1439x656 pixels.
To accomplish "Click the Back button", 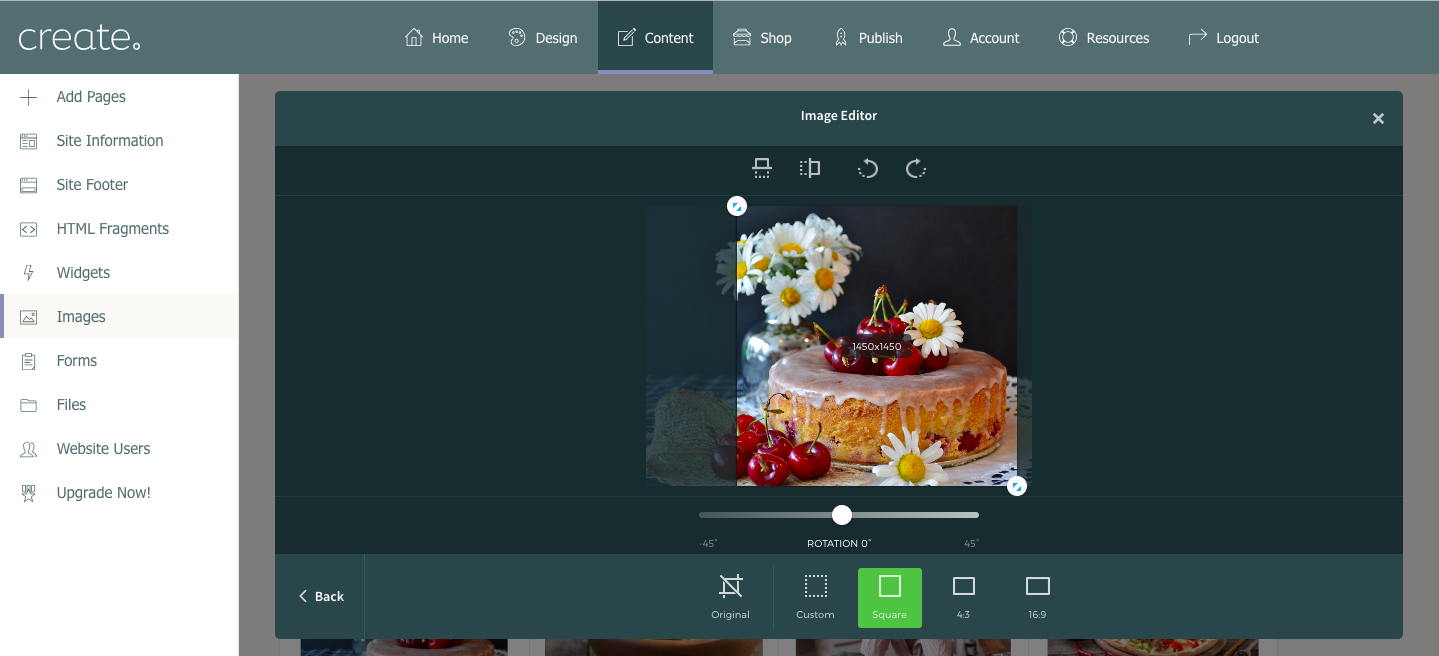I will click(x=321, y=596).
